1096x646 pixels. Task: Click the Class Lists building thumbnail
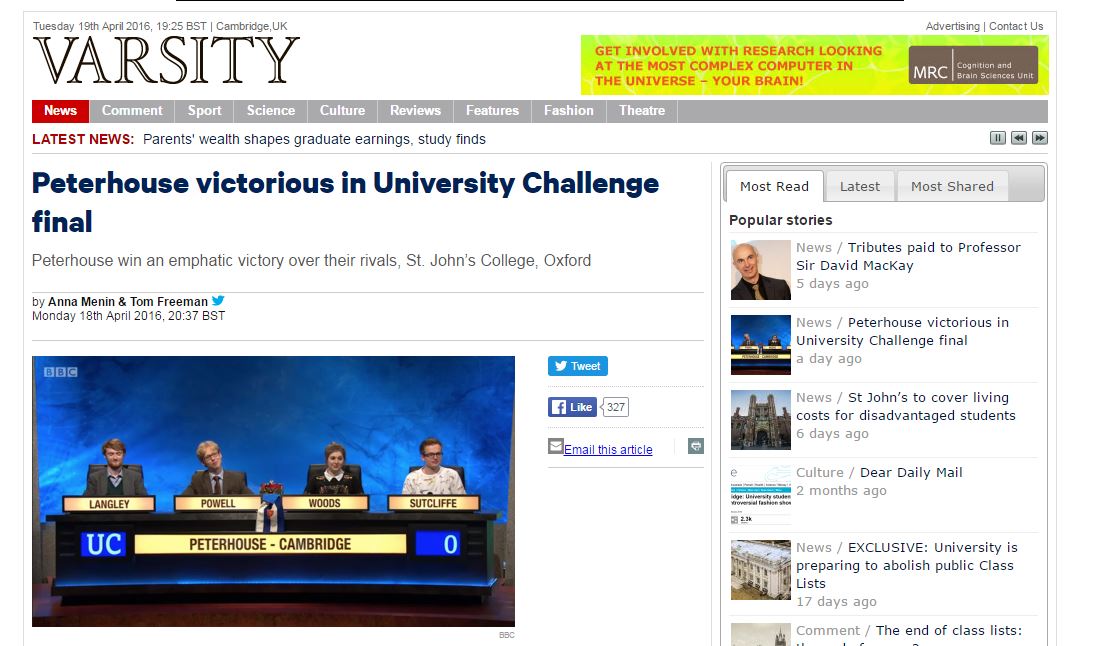(x=760, y=570)
